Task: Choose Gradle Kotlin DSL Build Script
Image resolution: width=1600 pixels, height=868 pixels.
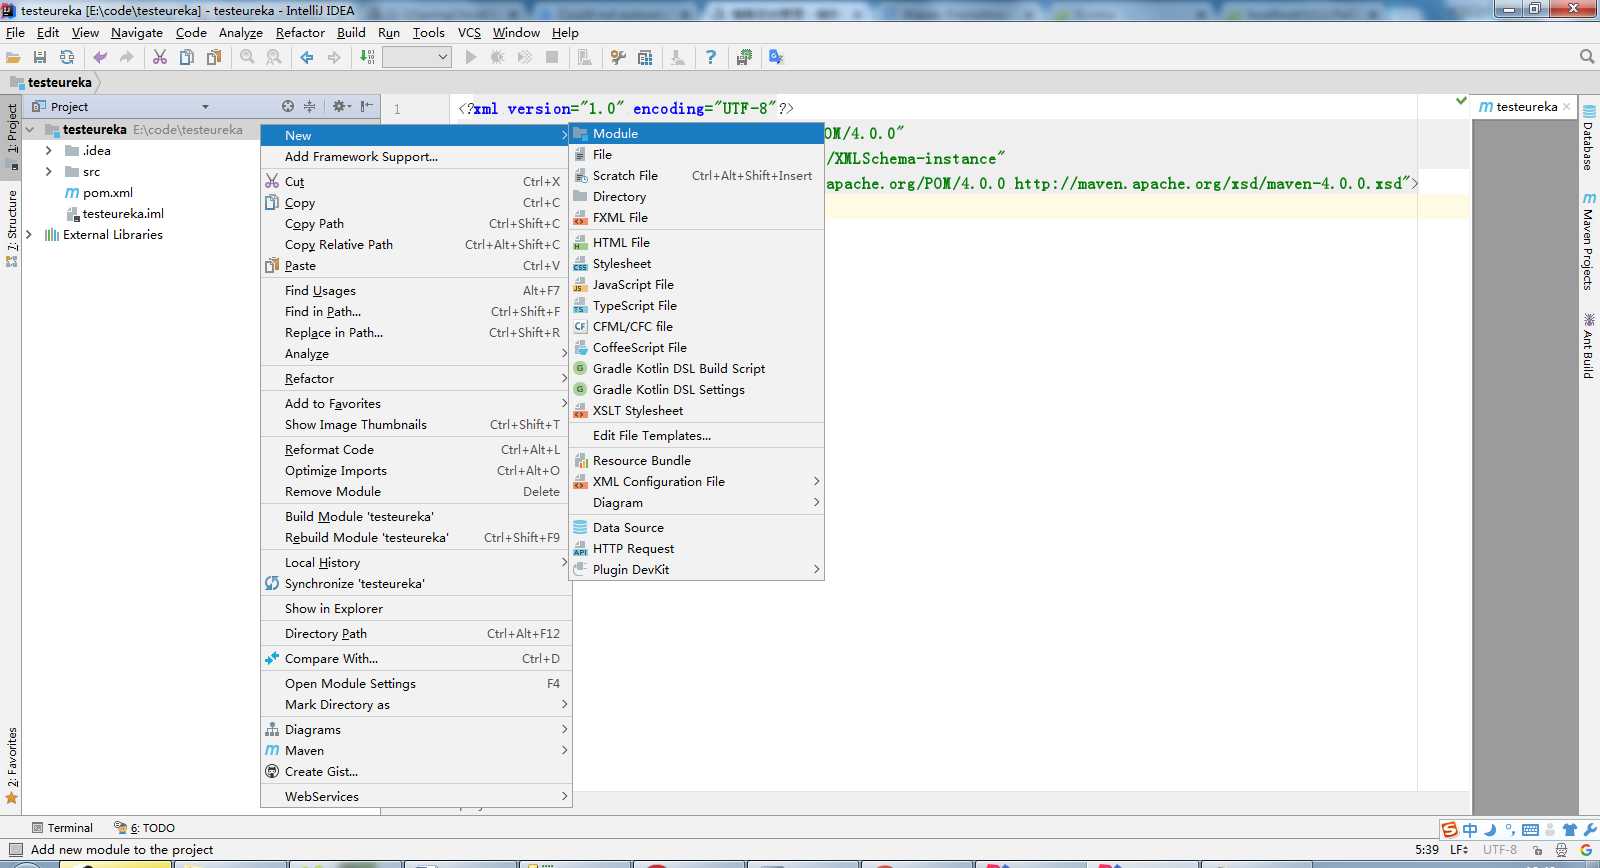Action: 696,368
